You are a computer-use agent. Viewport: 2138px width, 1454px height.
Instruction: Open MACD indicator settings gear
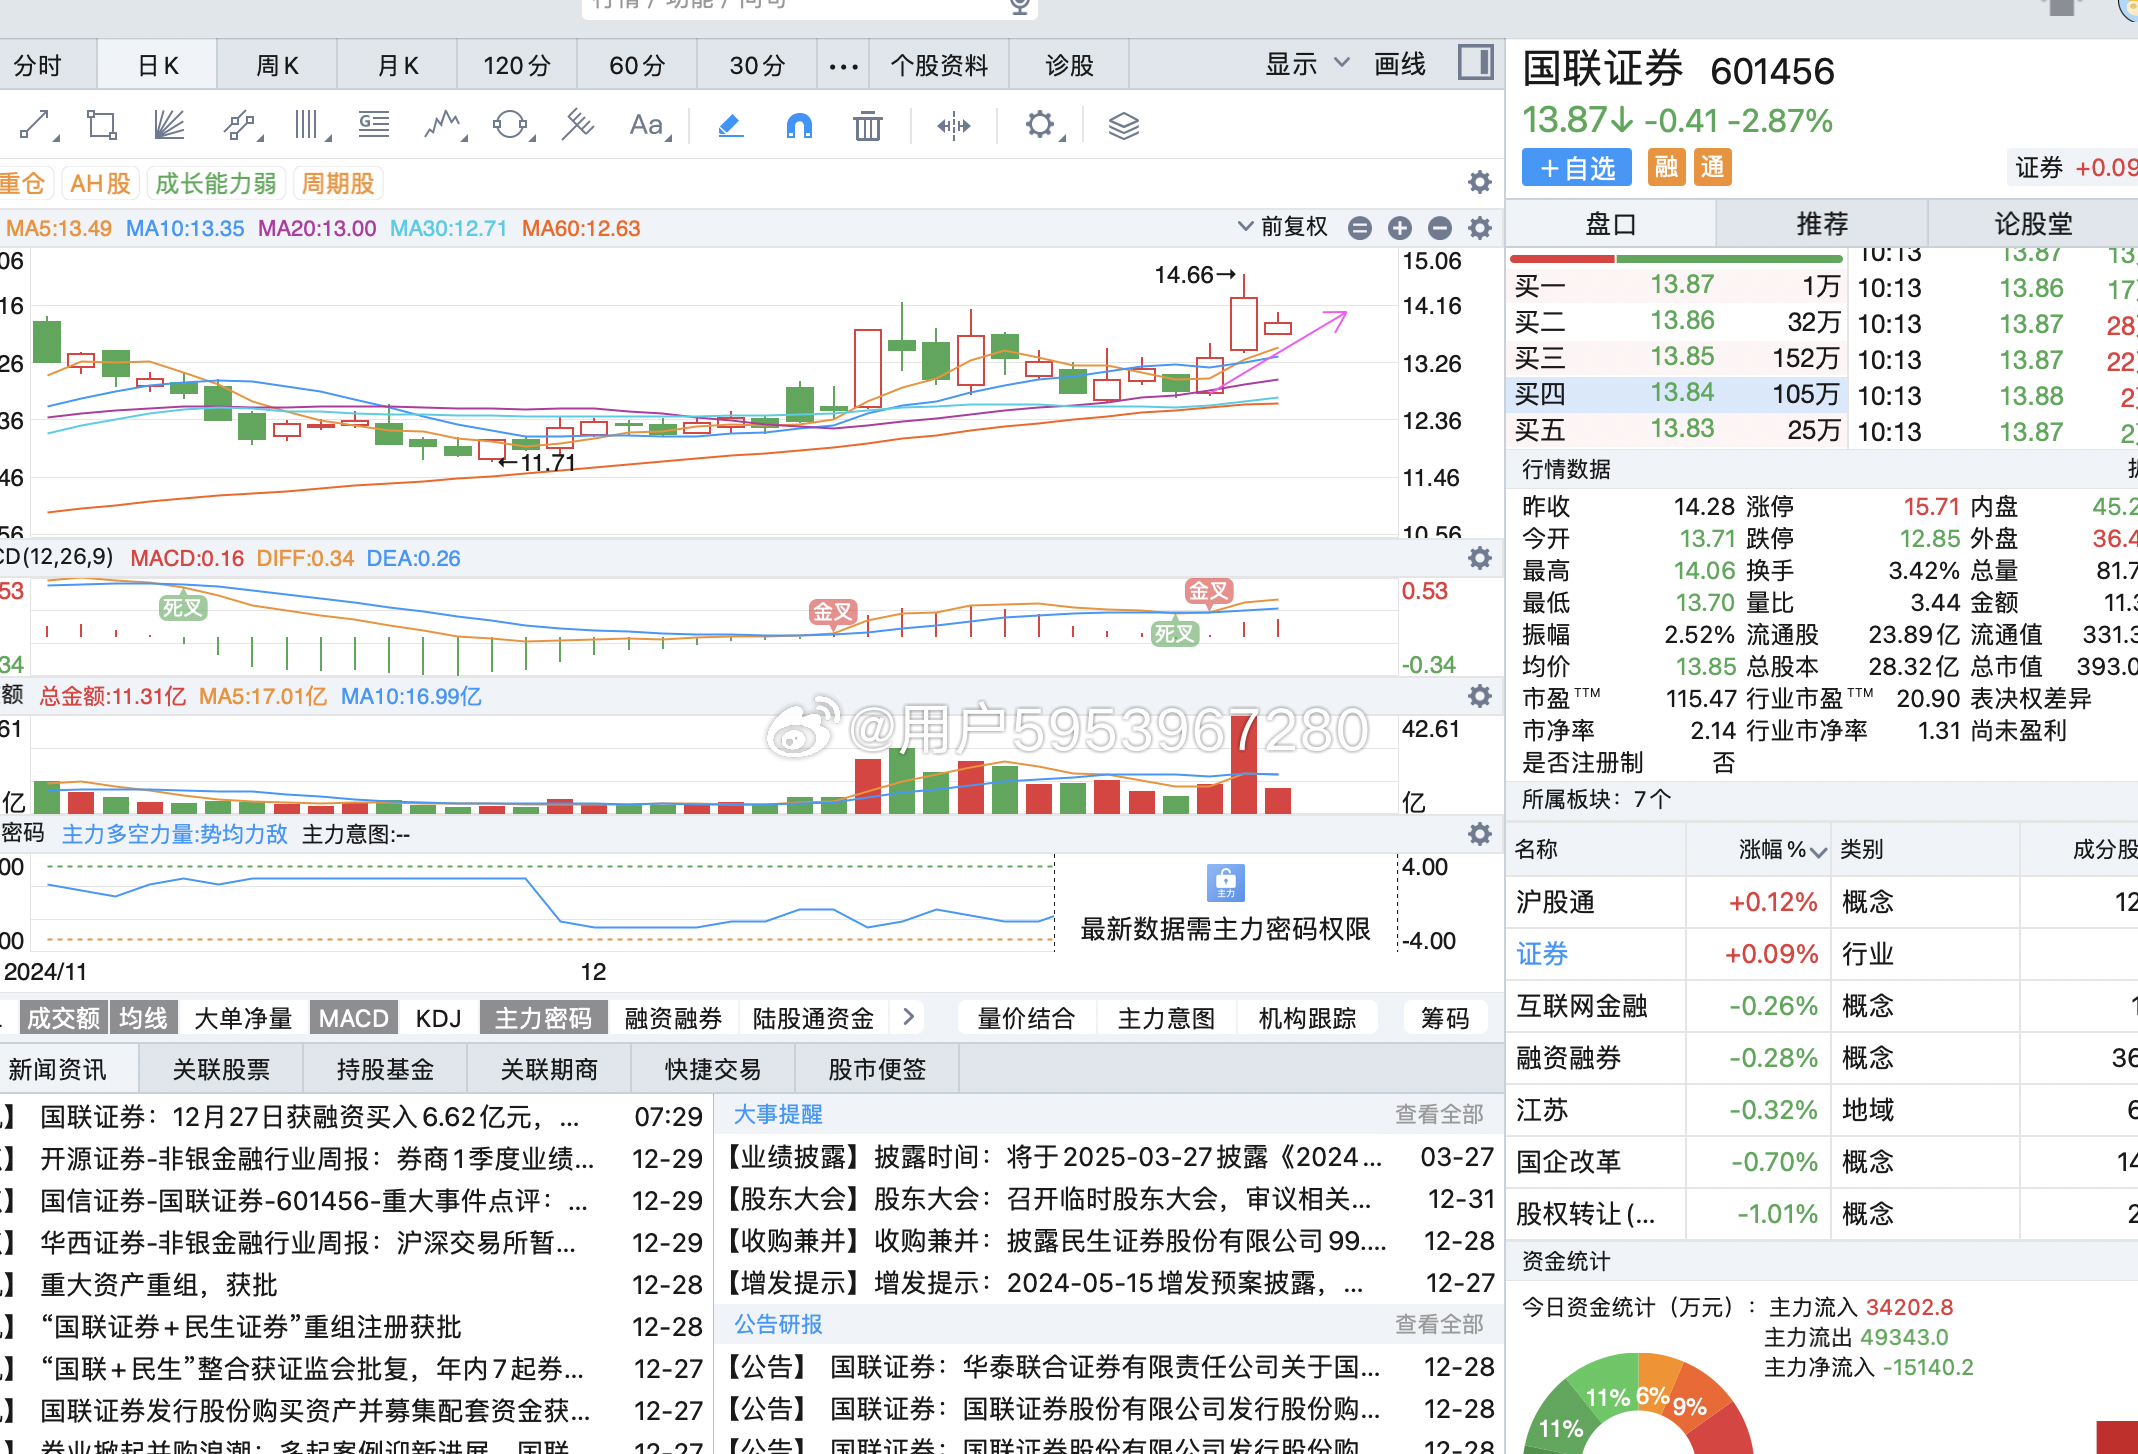pyautogui.click(x=1479, y=558)
